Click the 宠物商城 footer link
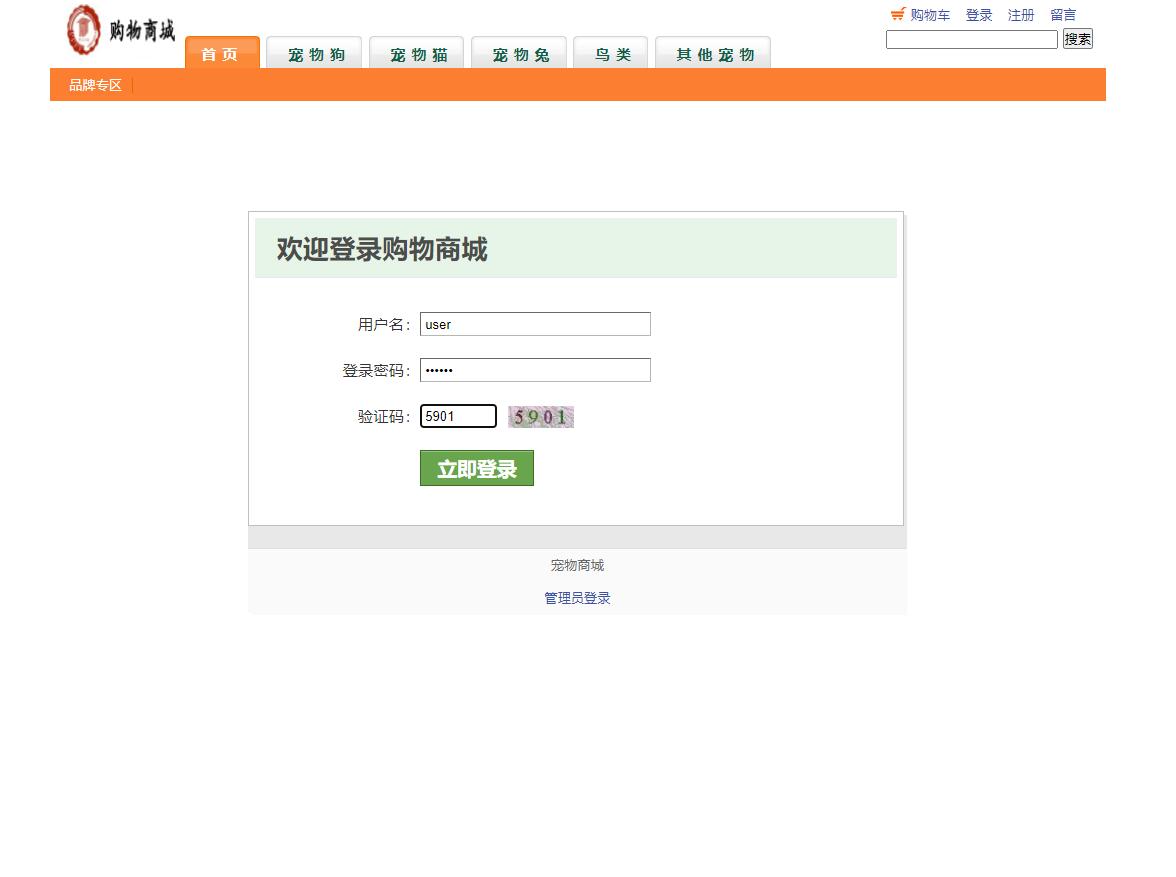The width and height of the screenshot is (1176, 877). click(x=576, y=565)
